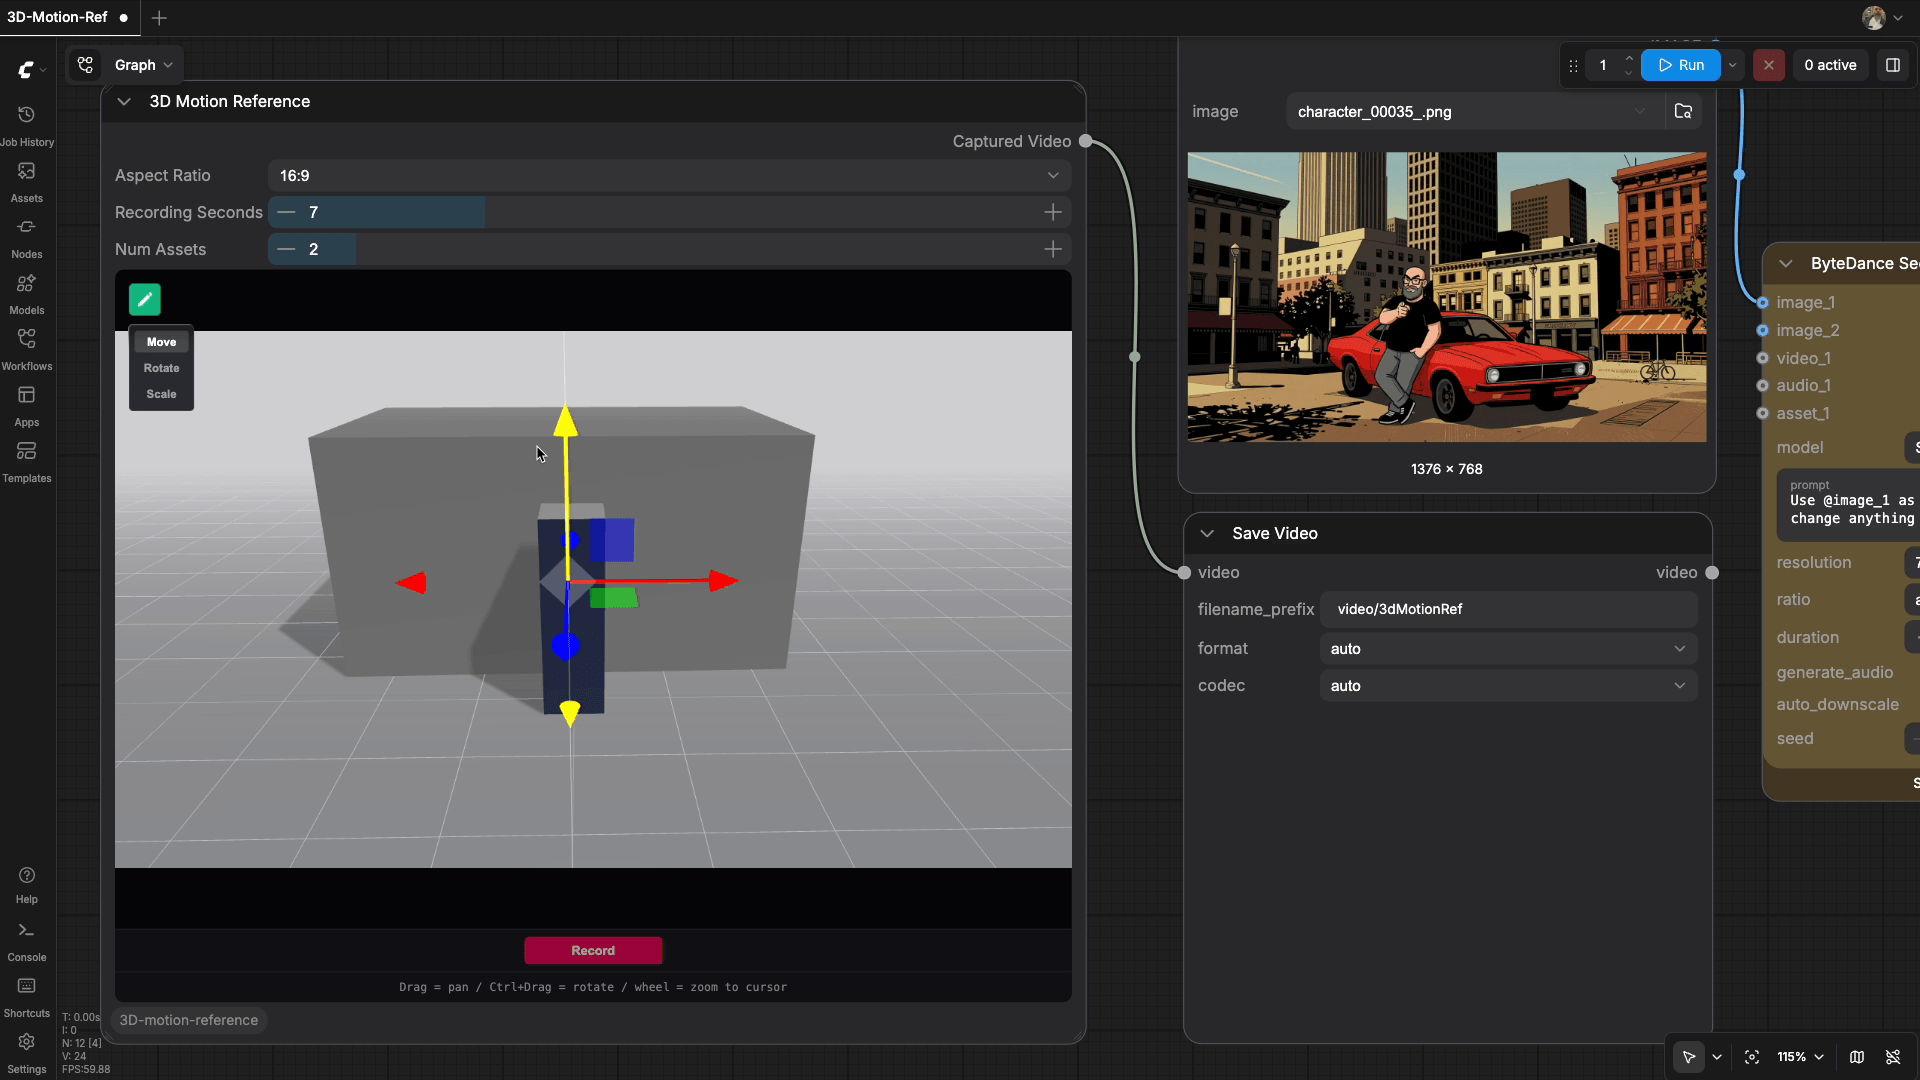Collapse the ByteDance node
The image size is (1920, 1080).
1786,263
